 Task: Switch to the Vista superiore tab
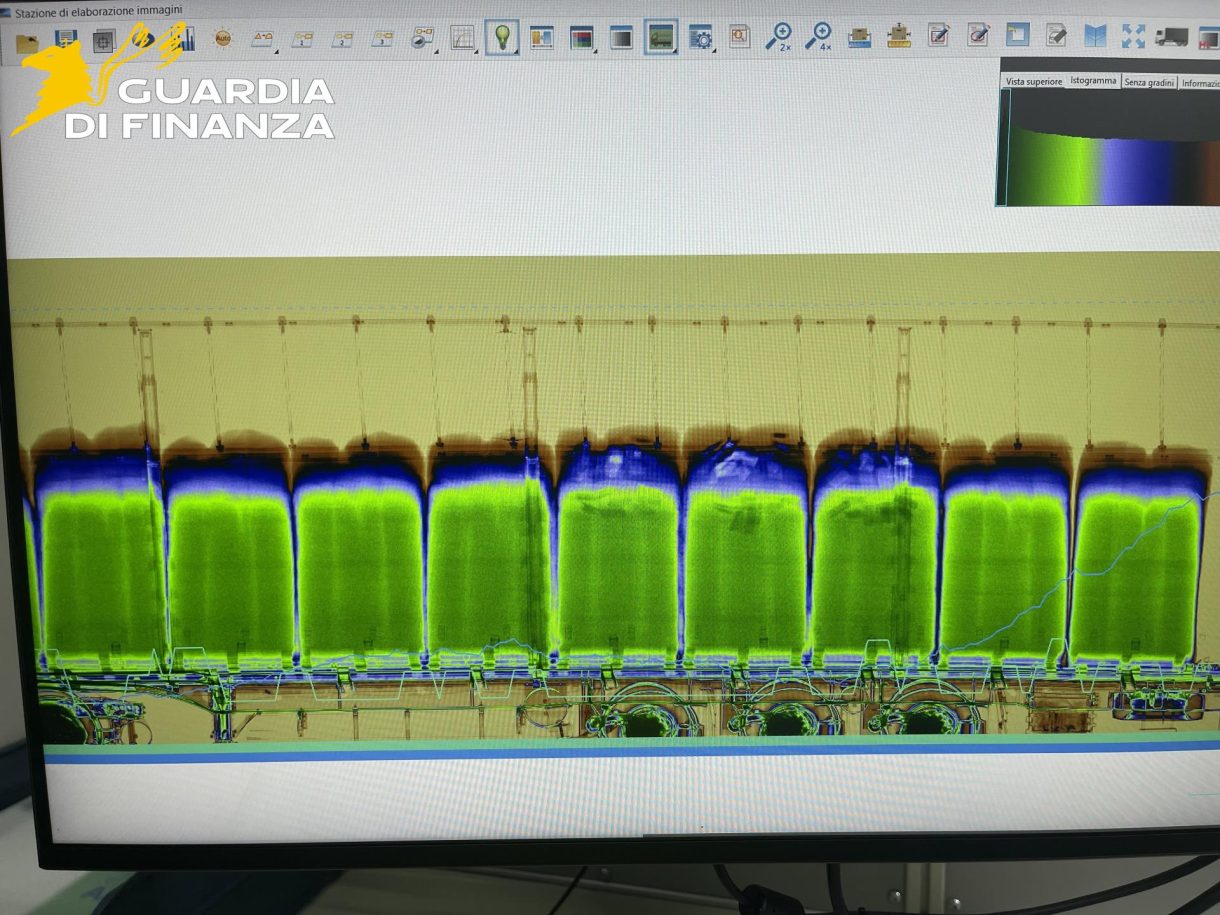[x=1033, y=82]
